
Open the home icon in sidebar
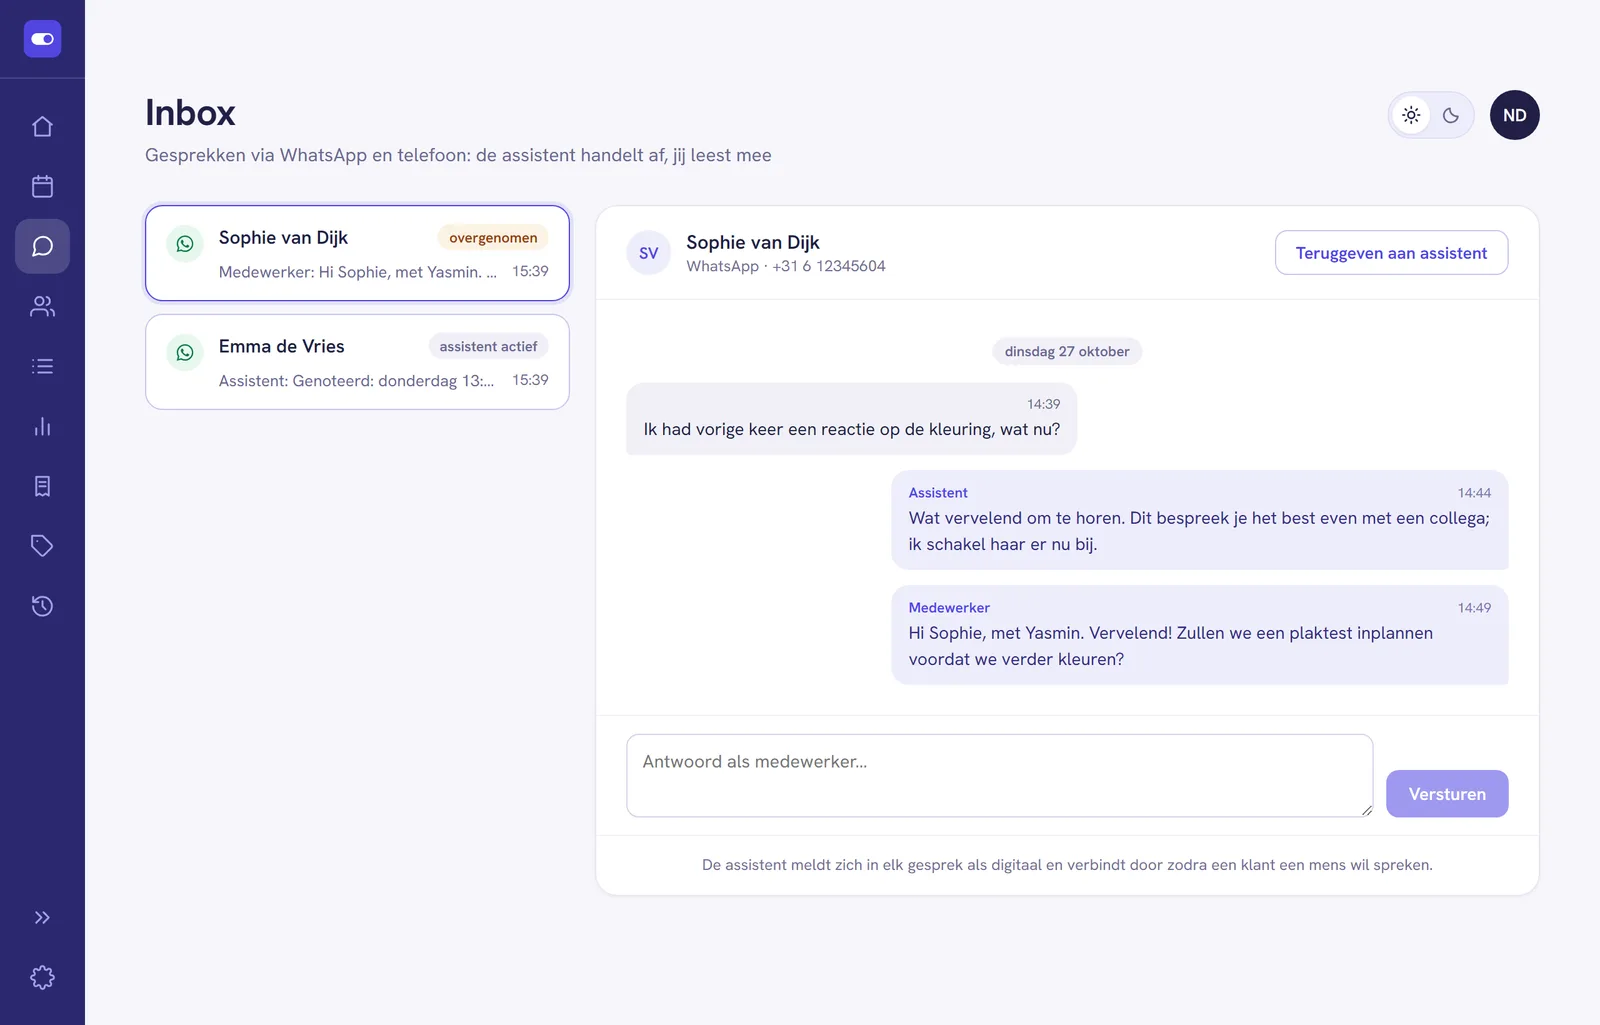pos(42,126)
